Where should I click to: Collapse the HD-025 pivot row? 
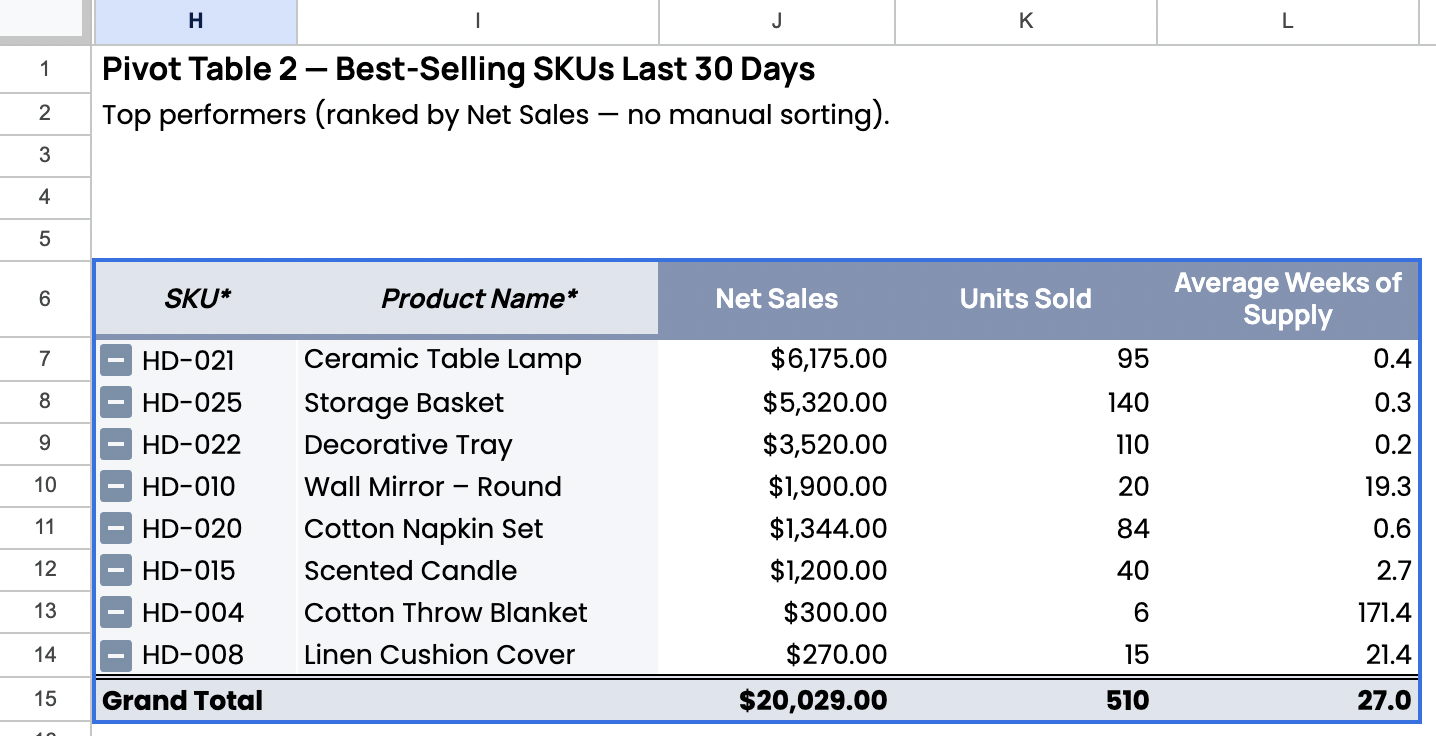pyautogui.click(x=117, y=402)
